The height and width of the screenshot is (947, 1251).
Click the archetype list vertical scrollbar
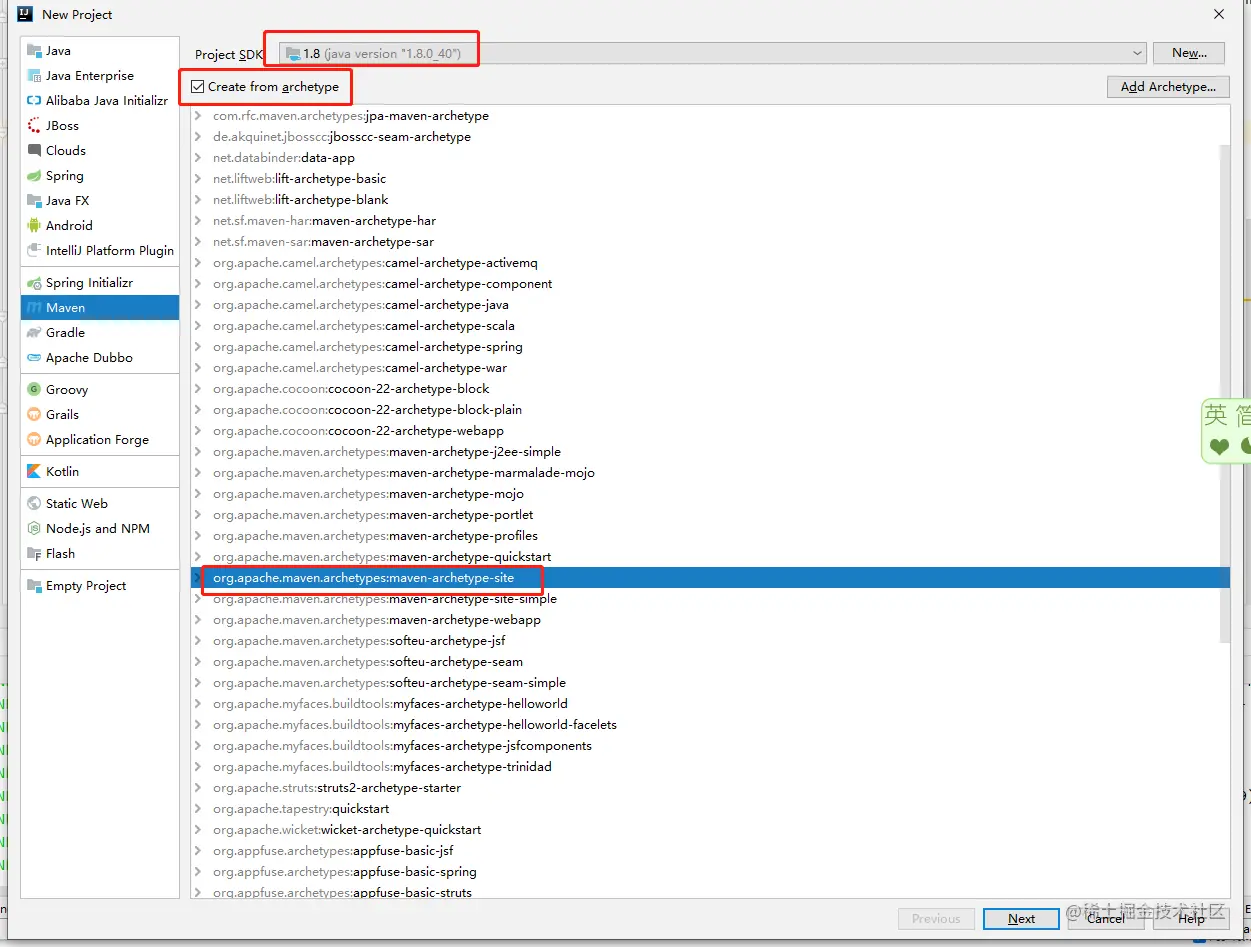tap(1225, 394)
